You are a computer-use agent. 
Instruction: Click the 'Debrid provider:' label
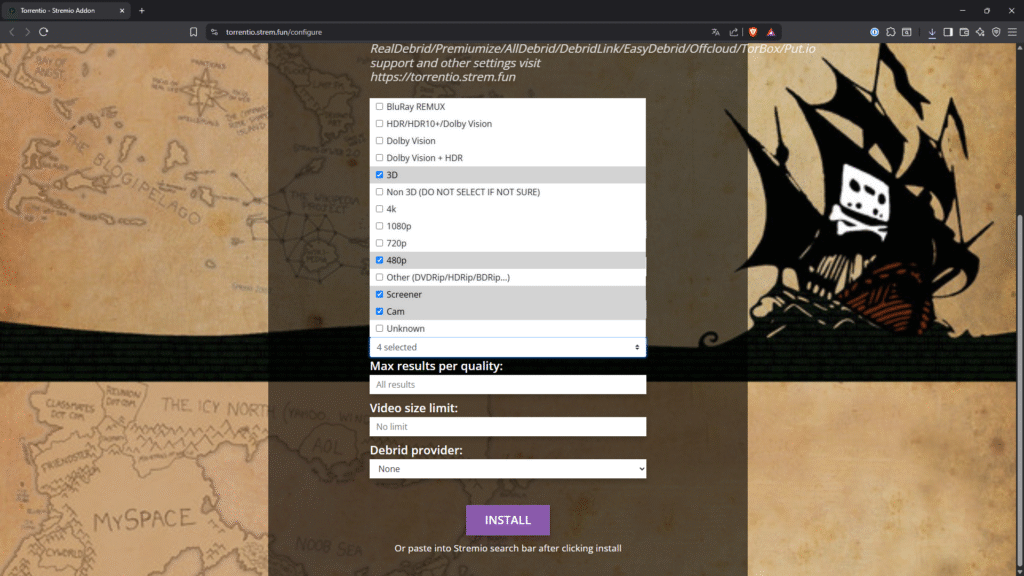coord(416,450)
